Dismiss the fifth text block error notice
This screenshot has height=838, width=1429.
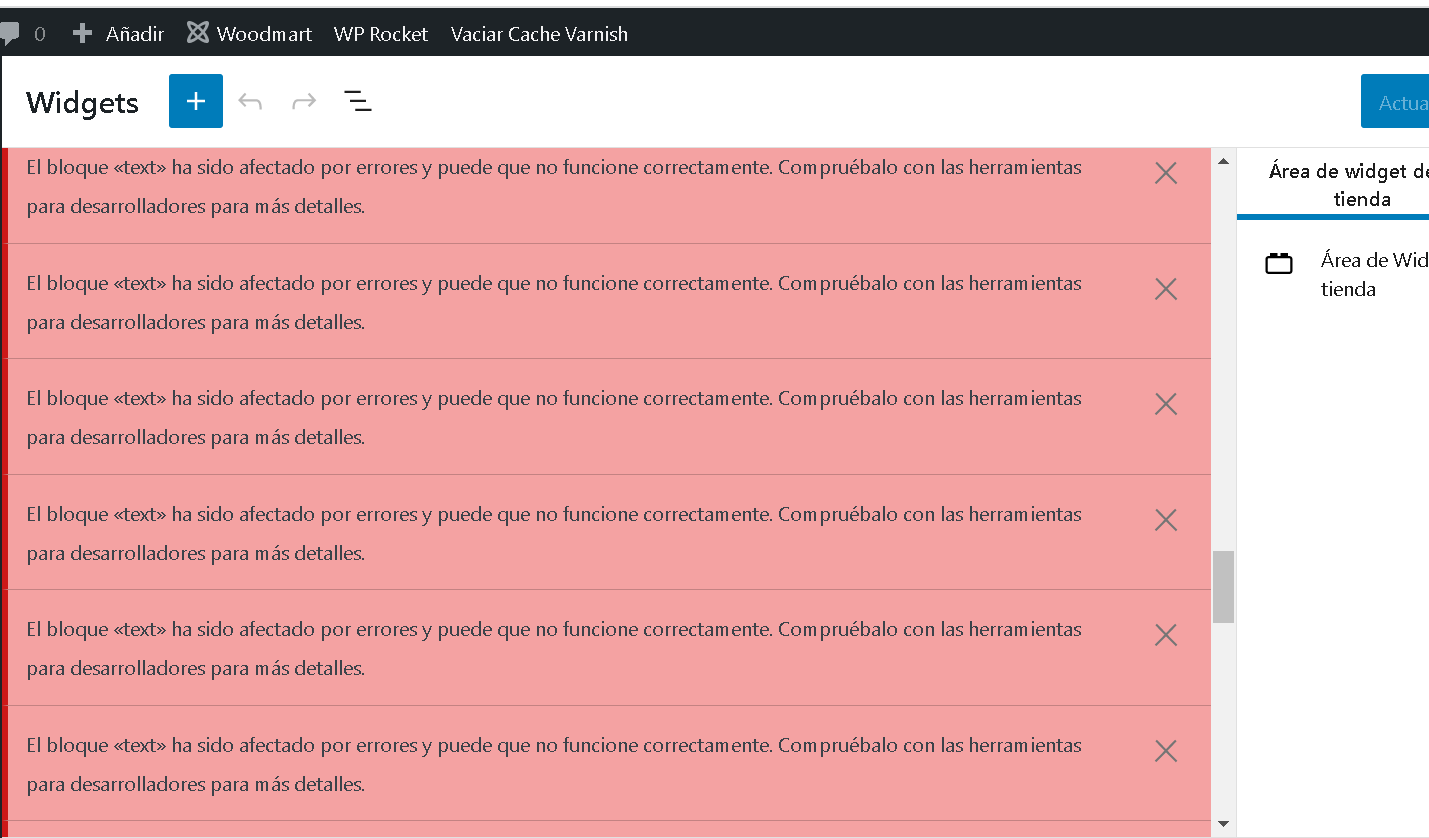[1166, 636]
